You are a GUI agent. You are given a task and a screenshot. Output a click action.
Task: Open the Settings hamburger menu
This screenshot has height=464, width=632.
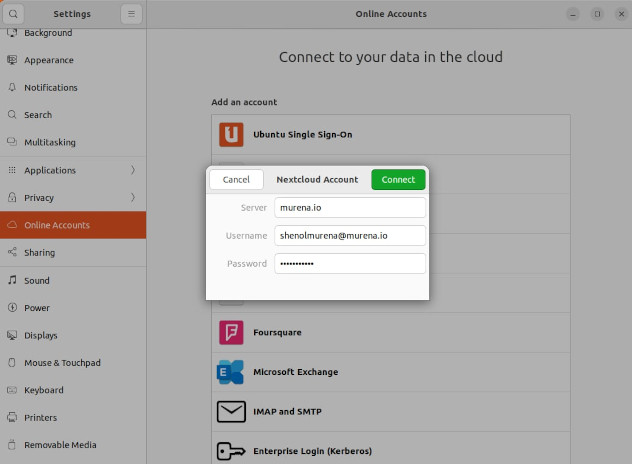[x=132, y=14]
